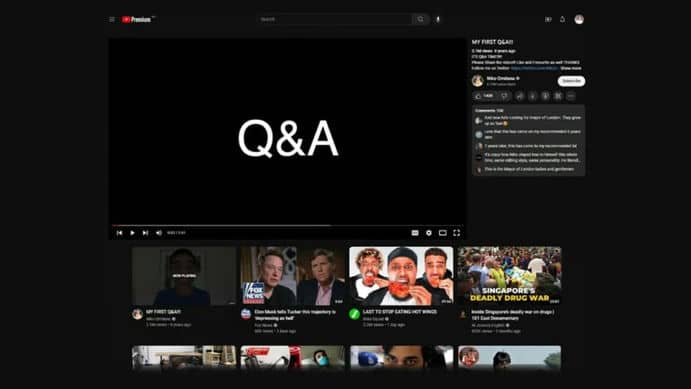Viewport: 691px width, 389px height.
Task: Click LAST TO STOP EATING HOT WINGS title
Action: coord(400,312)
